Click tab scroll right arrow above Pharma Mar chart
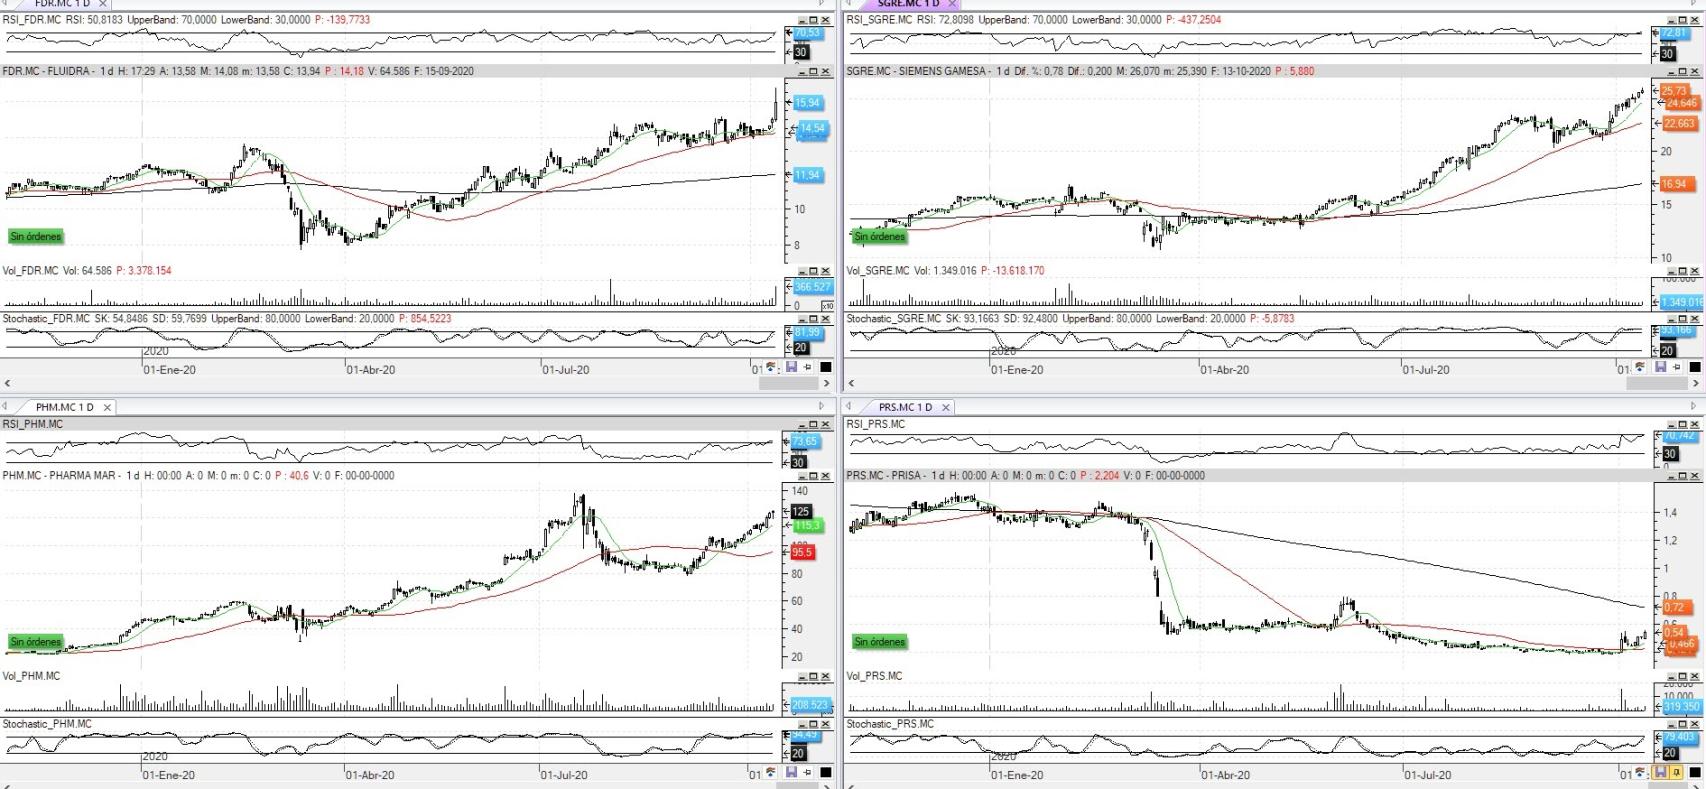The width and height of the screenshot is (1706, 789). [822, 406]
